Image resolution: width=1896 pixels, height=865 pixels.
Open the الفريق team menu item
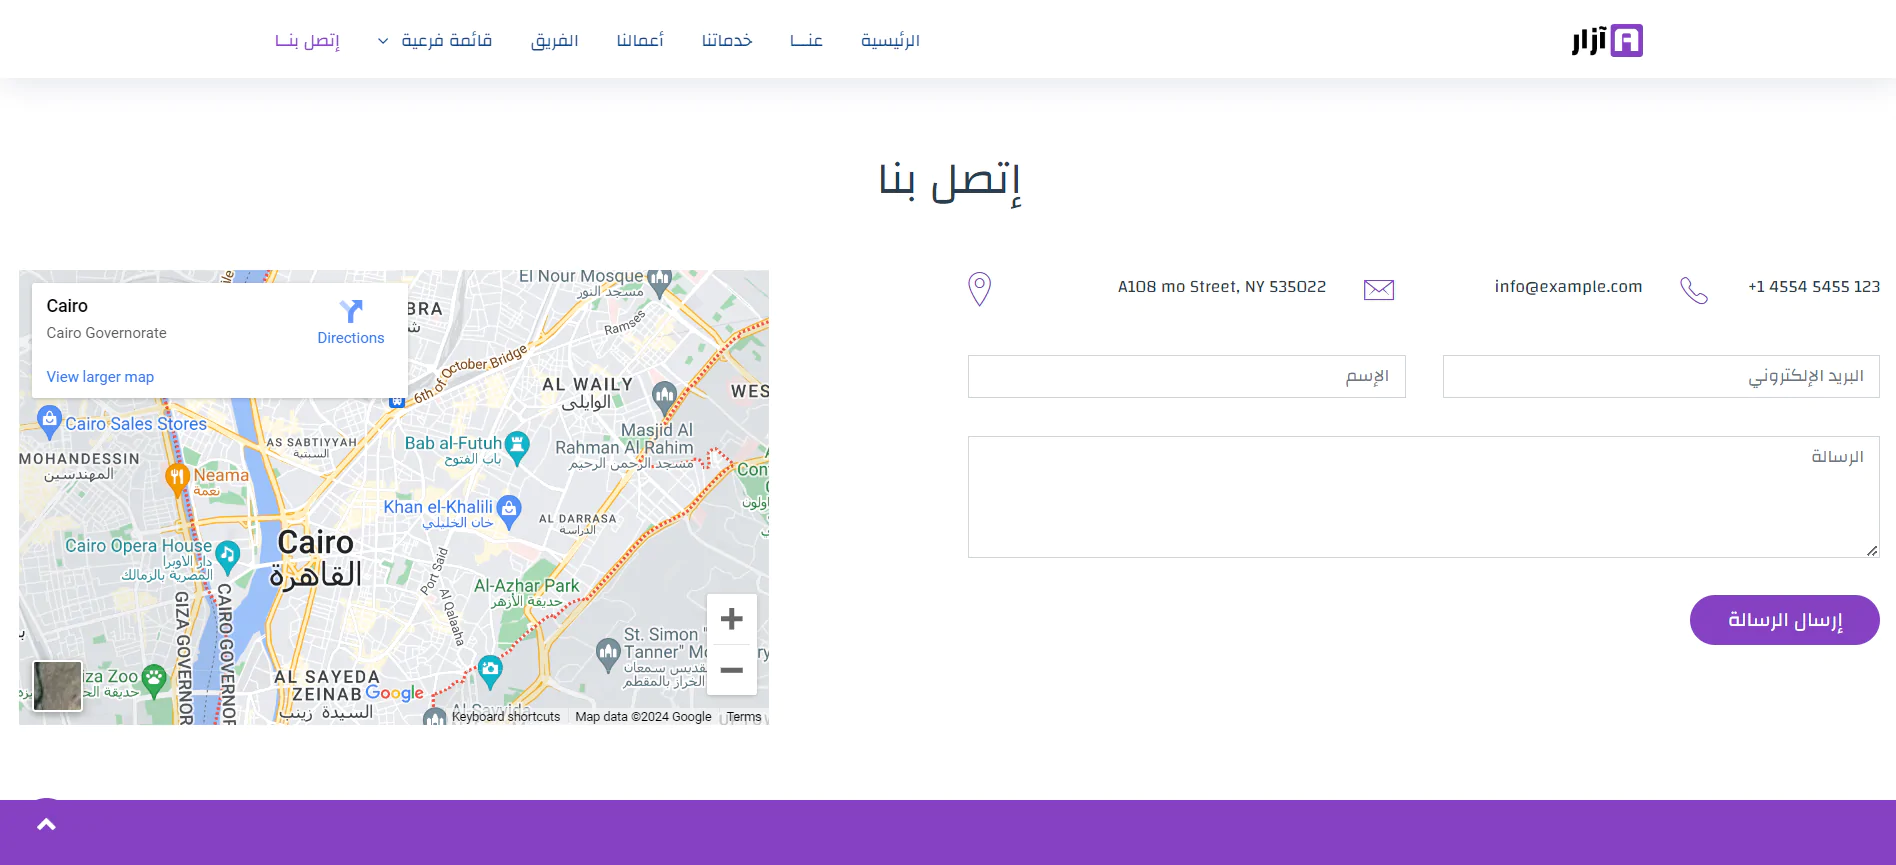point(554,41)
